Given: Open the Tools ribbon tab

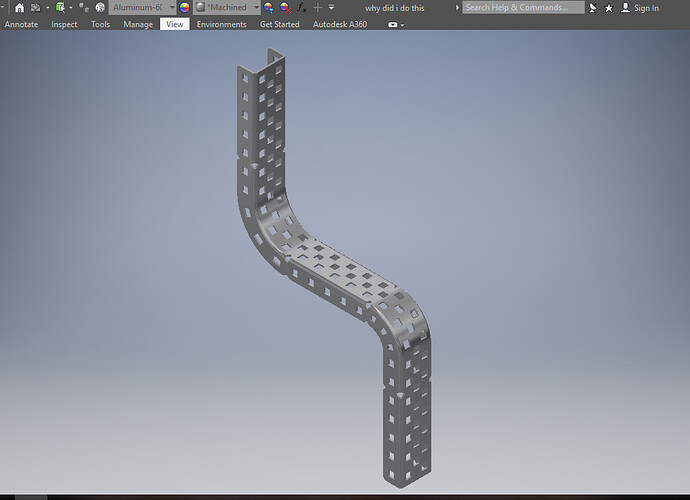Looking at the screenshot, I should 100,25.
